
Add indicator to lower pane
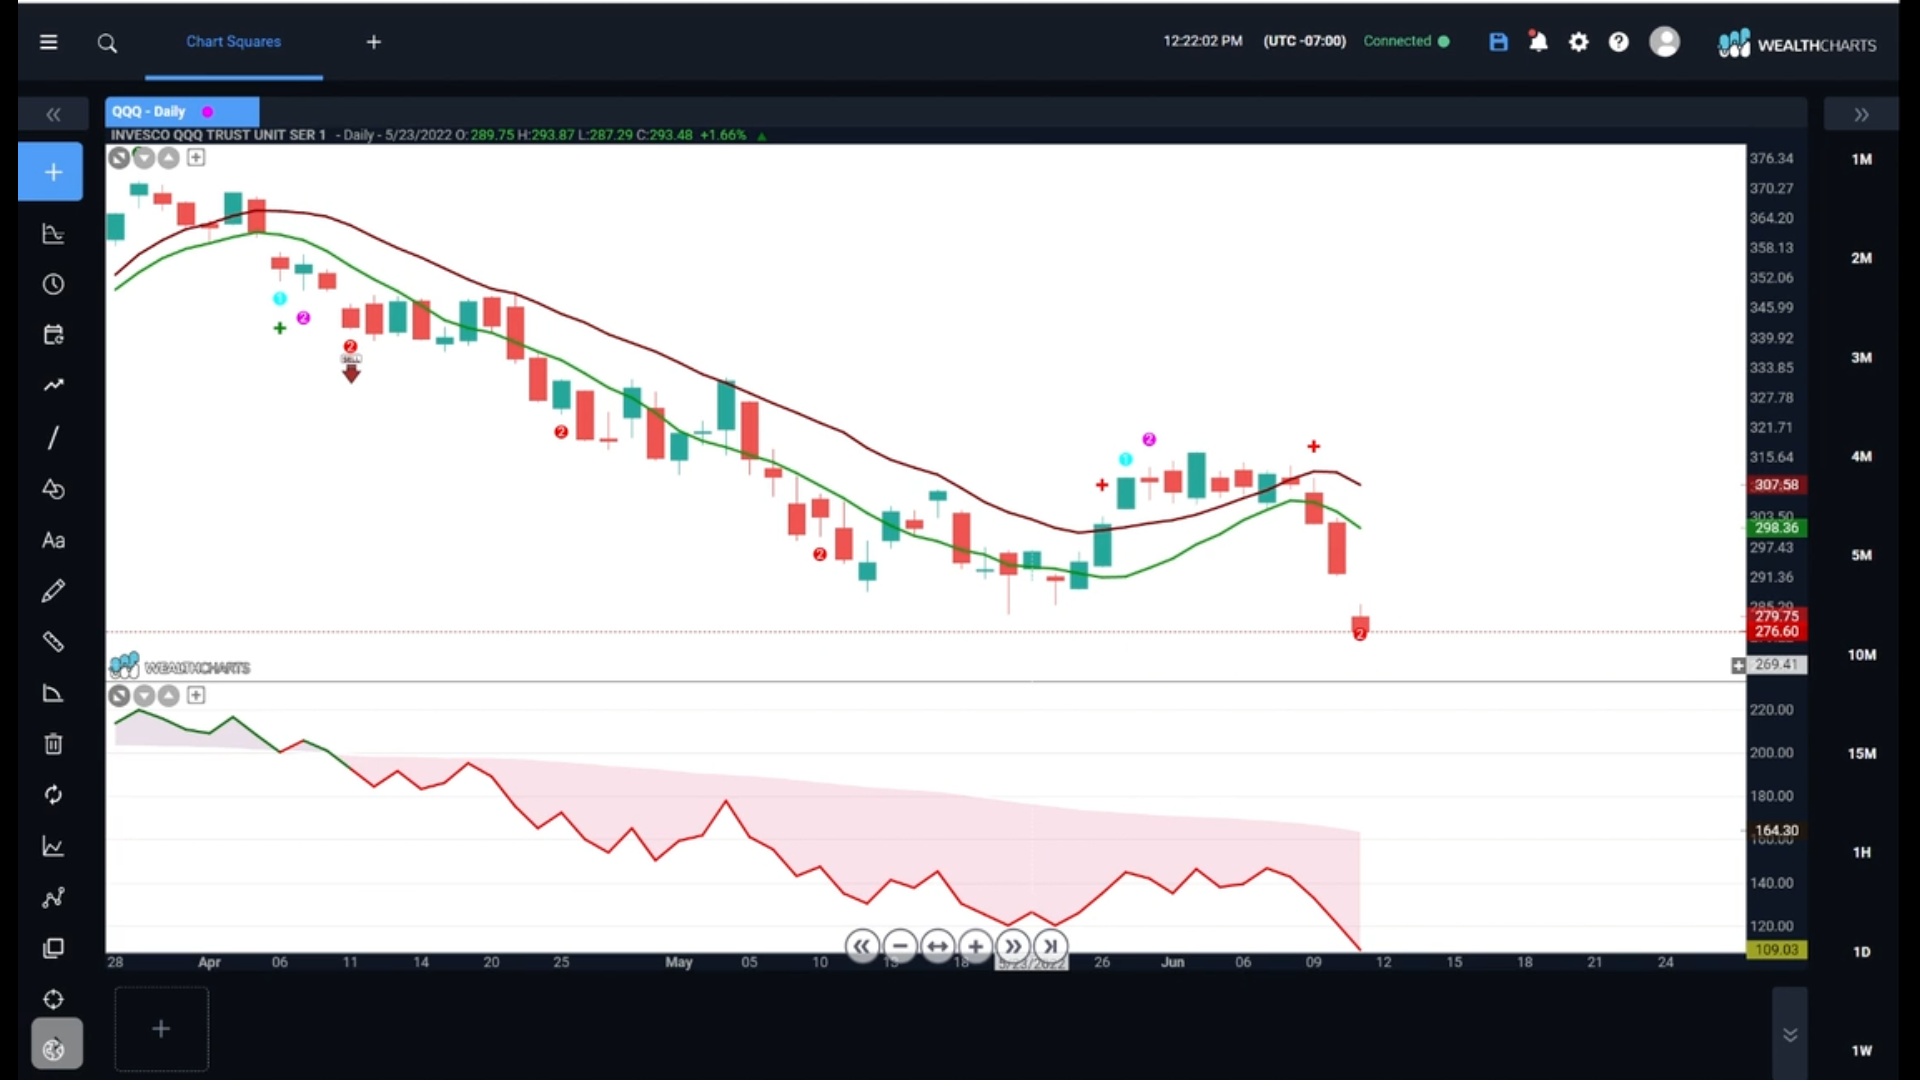(196, 695)
